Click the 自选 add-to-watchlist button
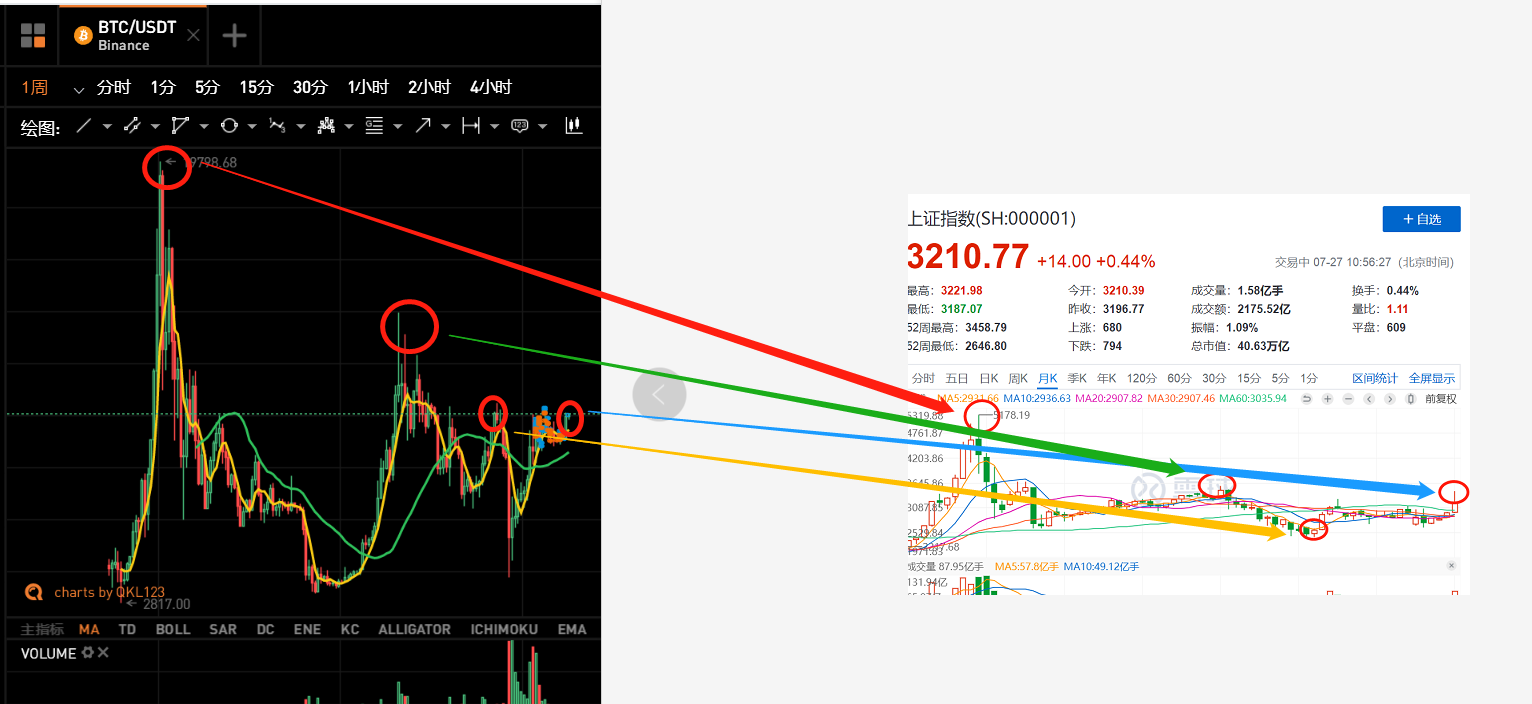1532x704 pixels. click(1421, 219)
